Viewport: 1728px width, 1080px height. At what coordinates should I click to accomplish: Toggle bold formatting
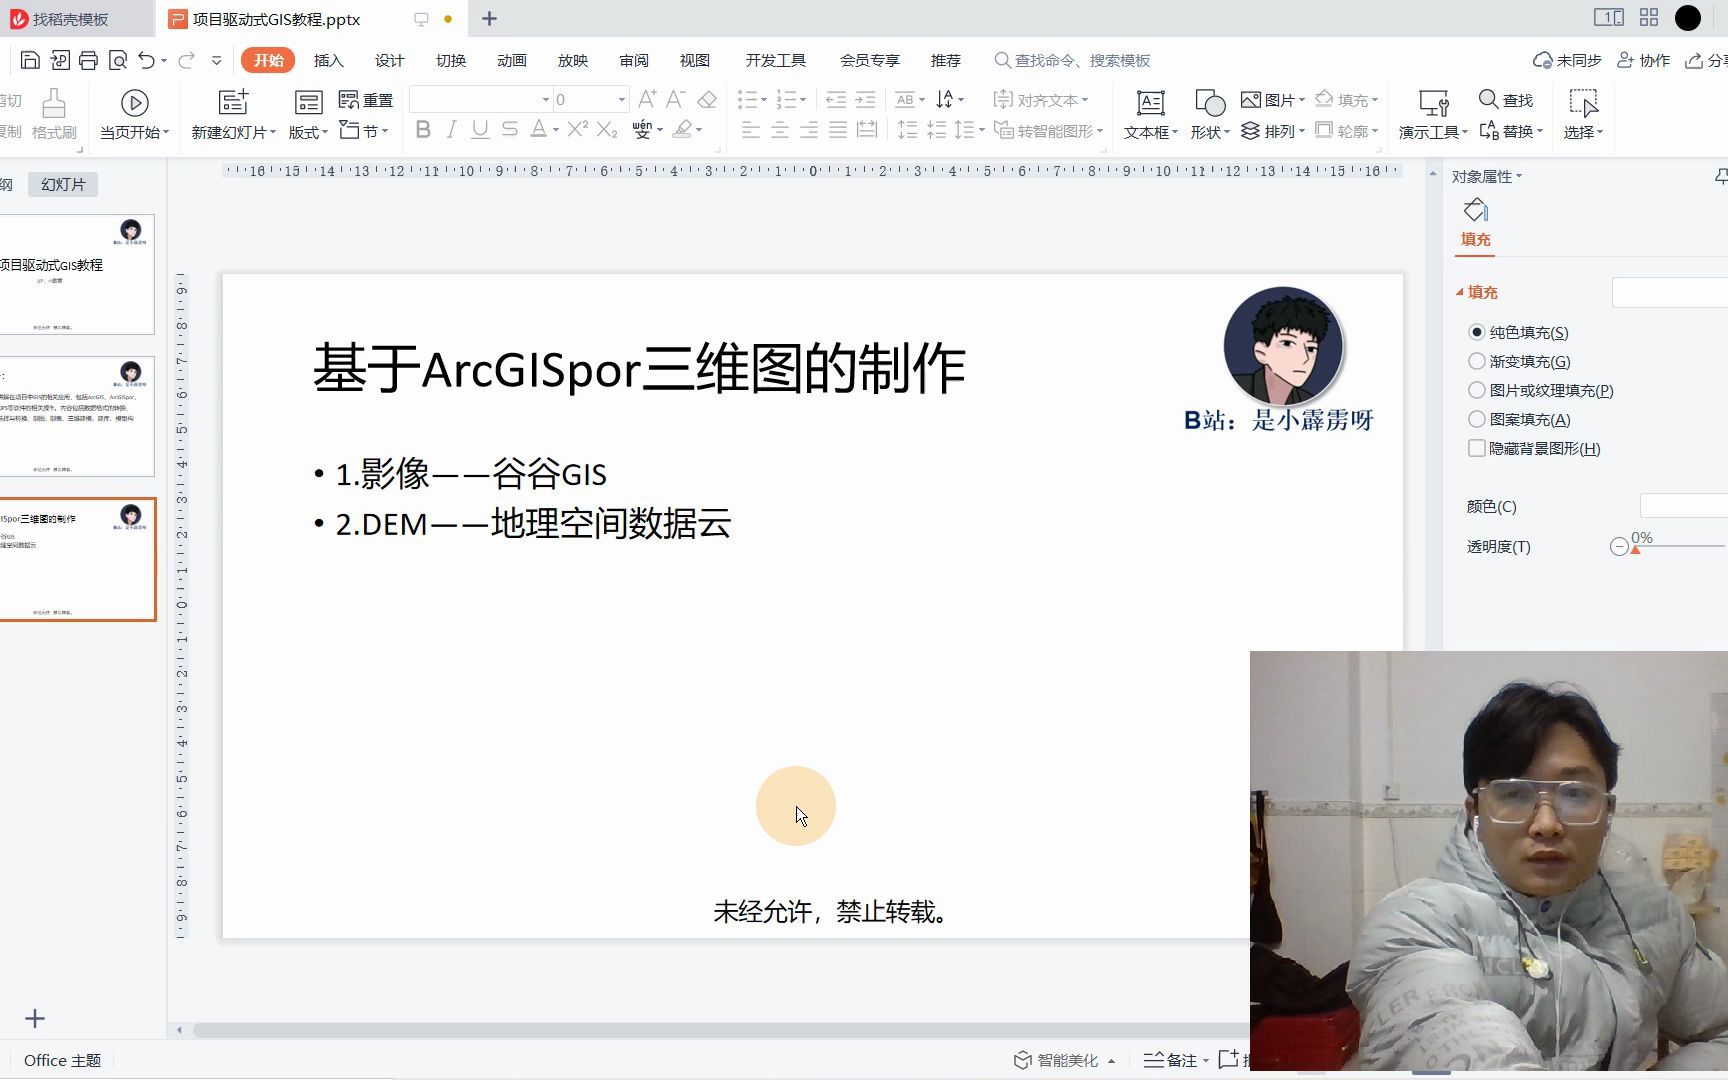point(423,129)
